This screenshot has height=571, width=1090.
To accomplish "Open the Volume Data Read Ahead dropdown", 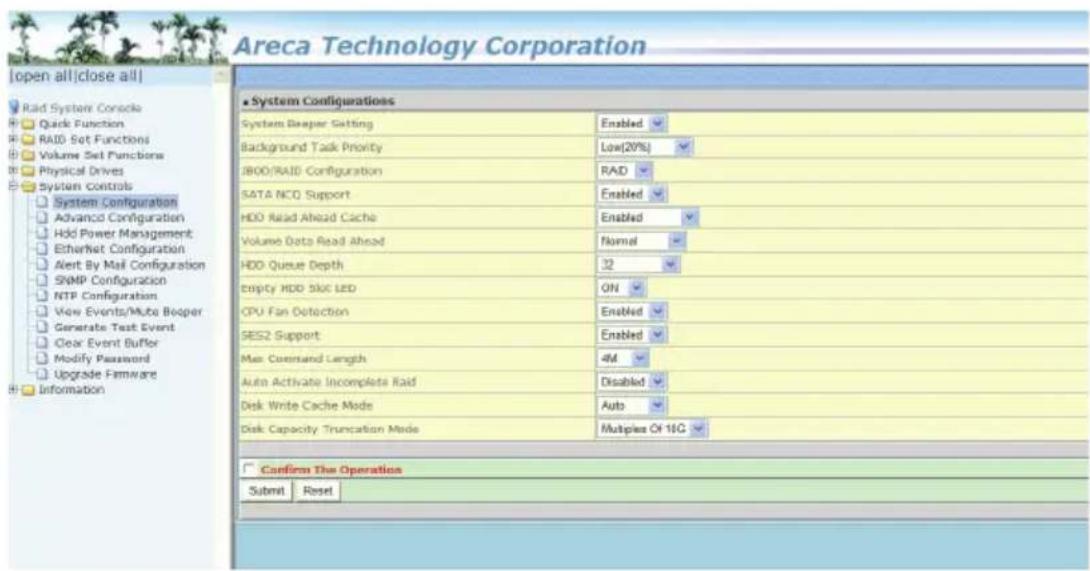I will [x=642, y=241].
